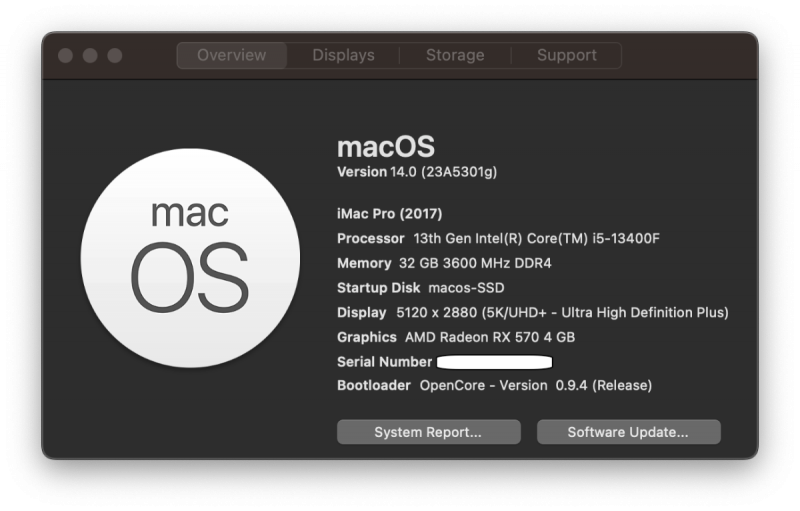Viewport: 800px width, 511px height.
Task: Click the Display 5120 x 2880 line
Action: [x=532, y=312]
